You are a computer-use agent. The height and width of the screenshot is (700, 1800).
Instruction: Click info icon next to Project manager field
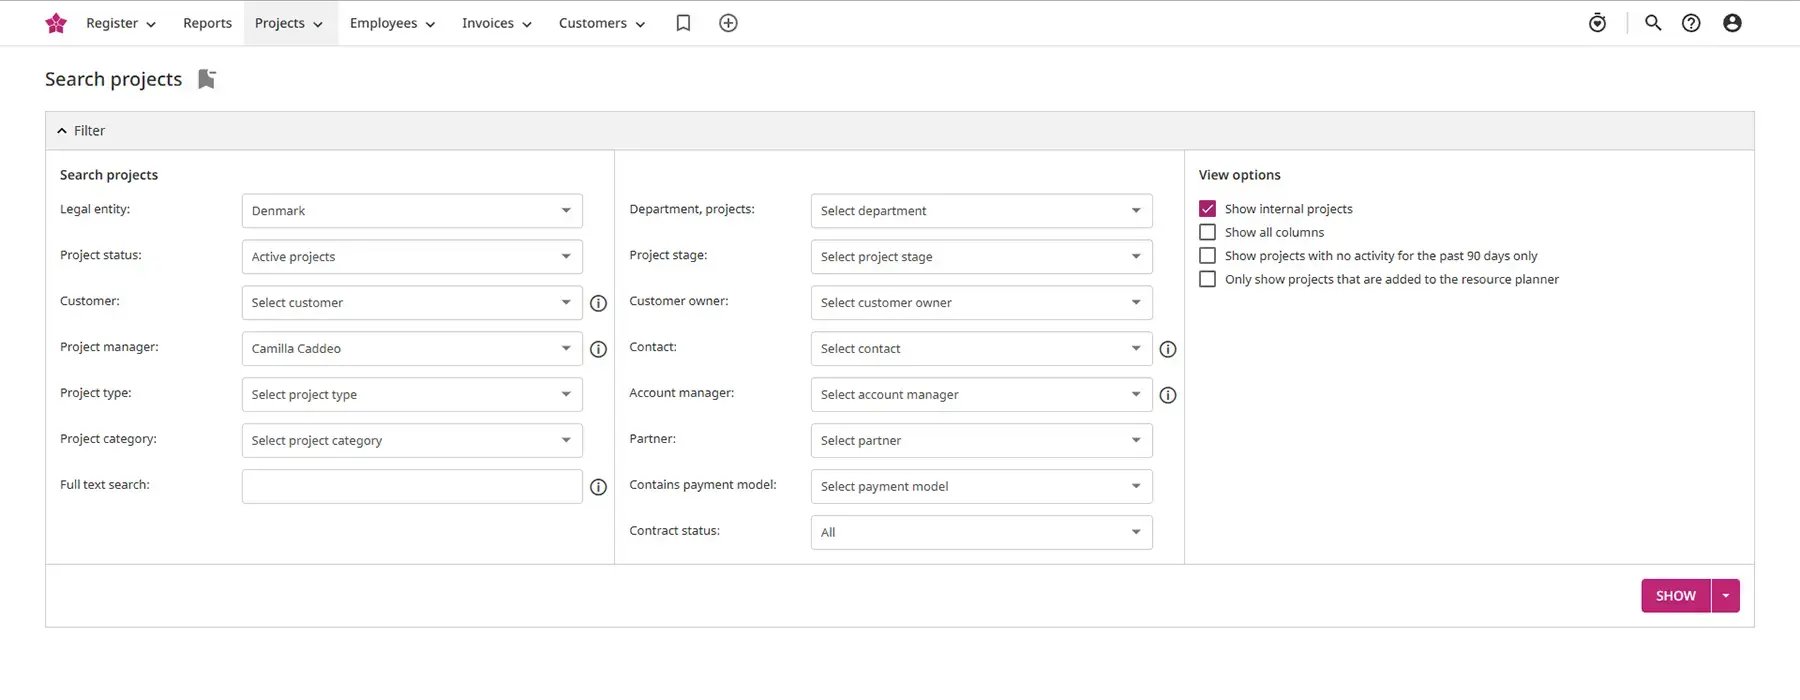pyautogui.click(x=598, y=349)
